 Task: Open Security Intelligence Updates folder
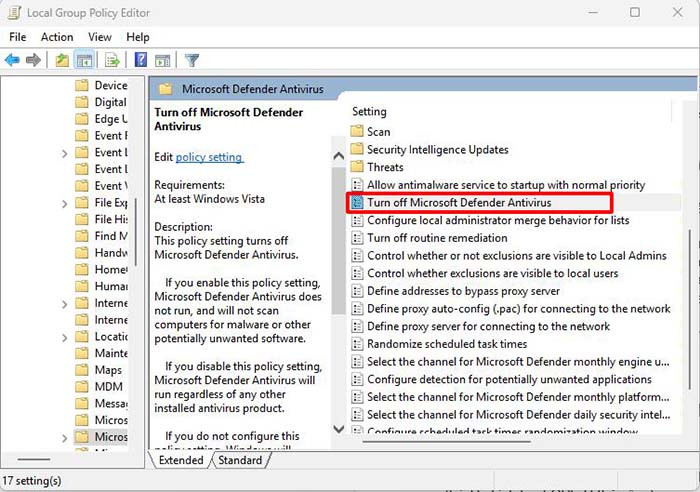pyautogui.click(x=429, y=150)
